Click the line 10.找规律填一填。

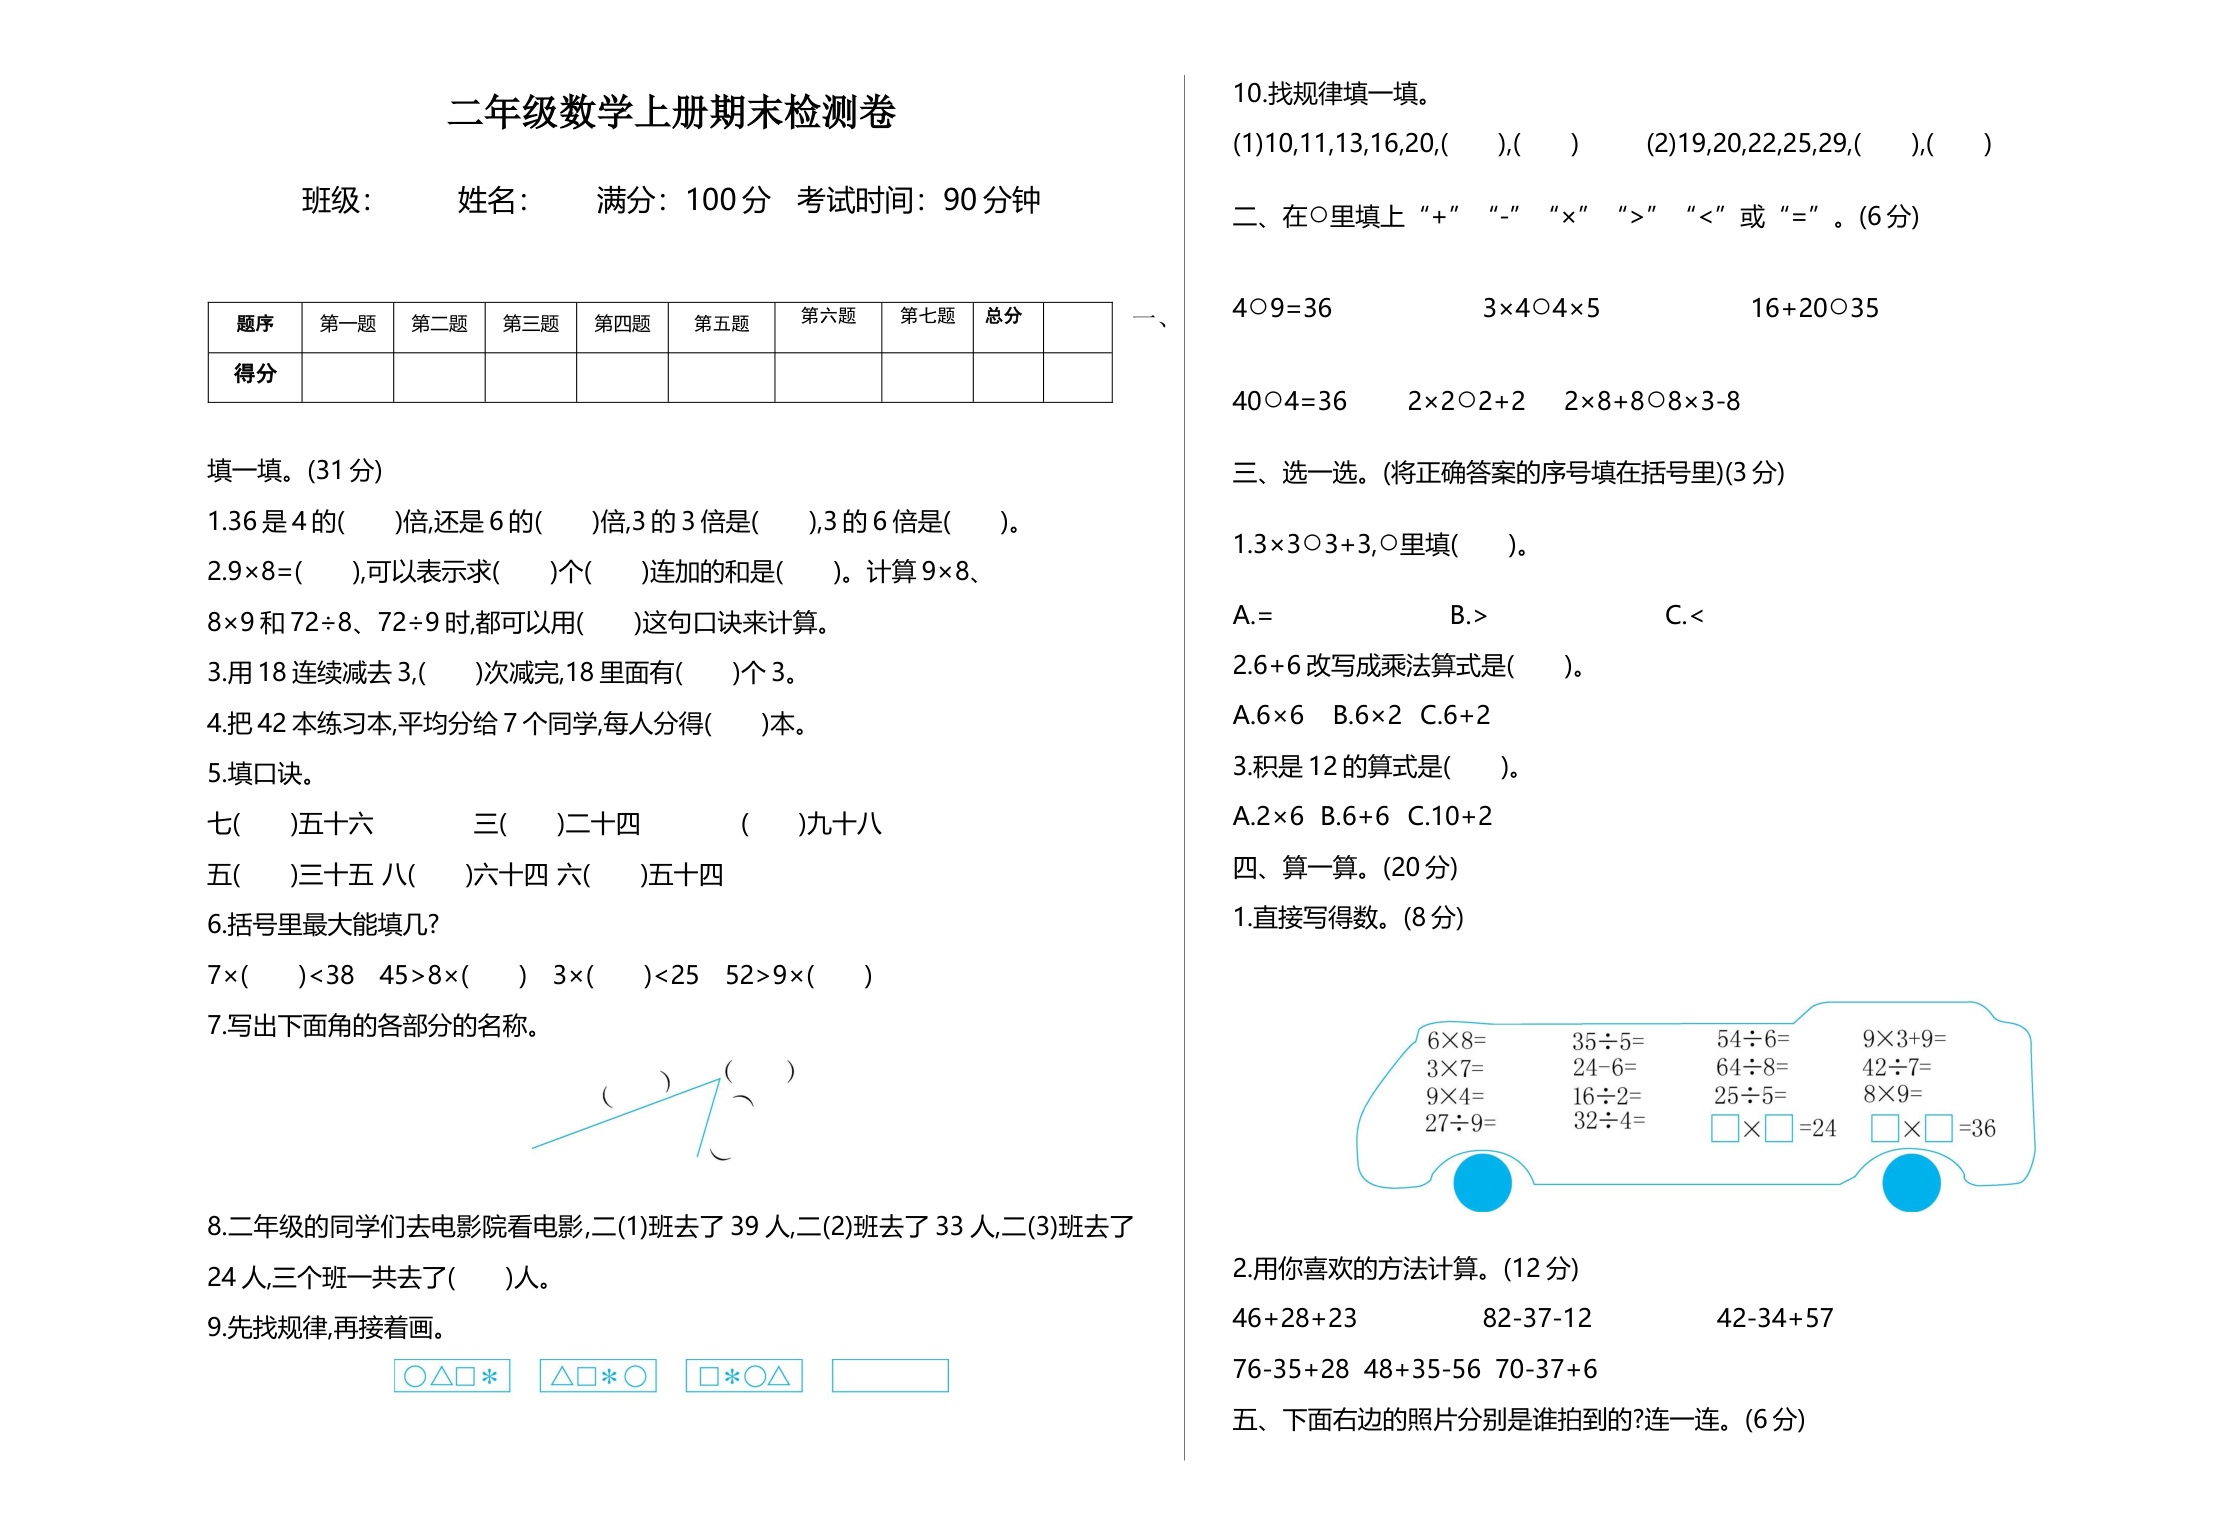pyautogui.click(x=1333, y=93)
